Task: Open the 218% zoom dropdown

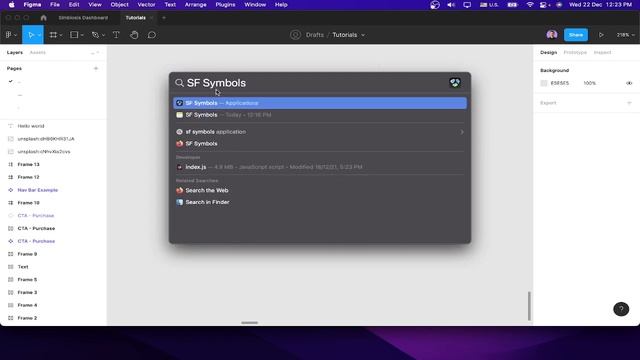Action: click(x=625, y=35)
